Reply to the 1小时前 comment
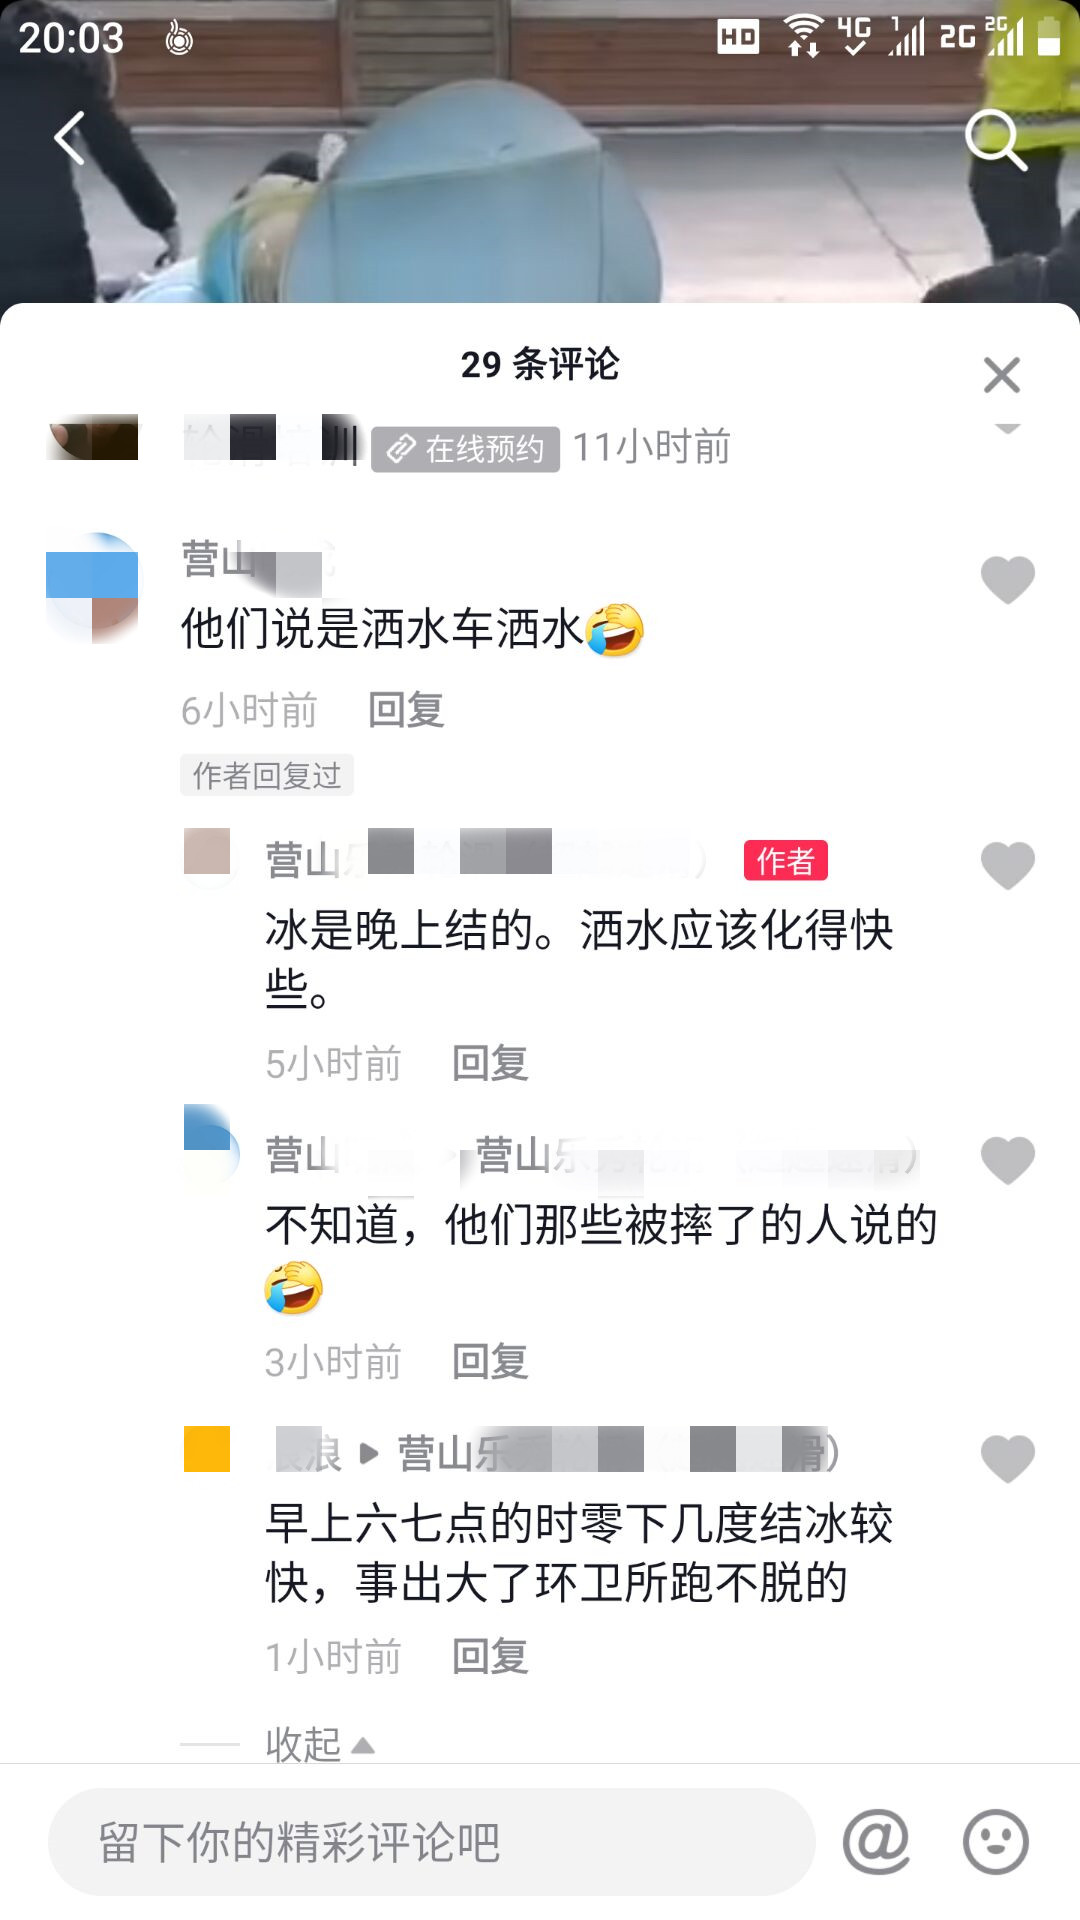The image size is (1080, 1920). [x=490, y=1656]
